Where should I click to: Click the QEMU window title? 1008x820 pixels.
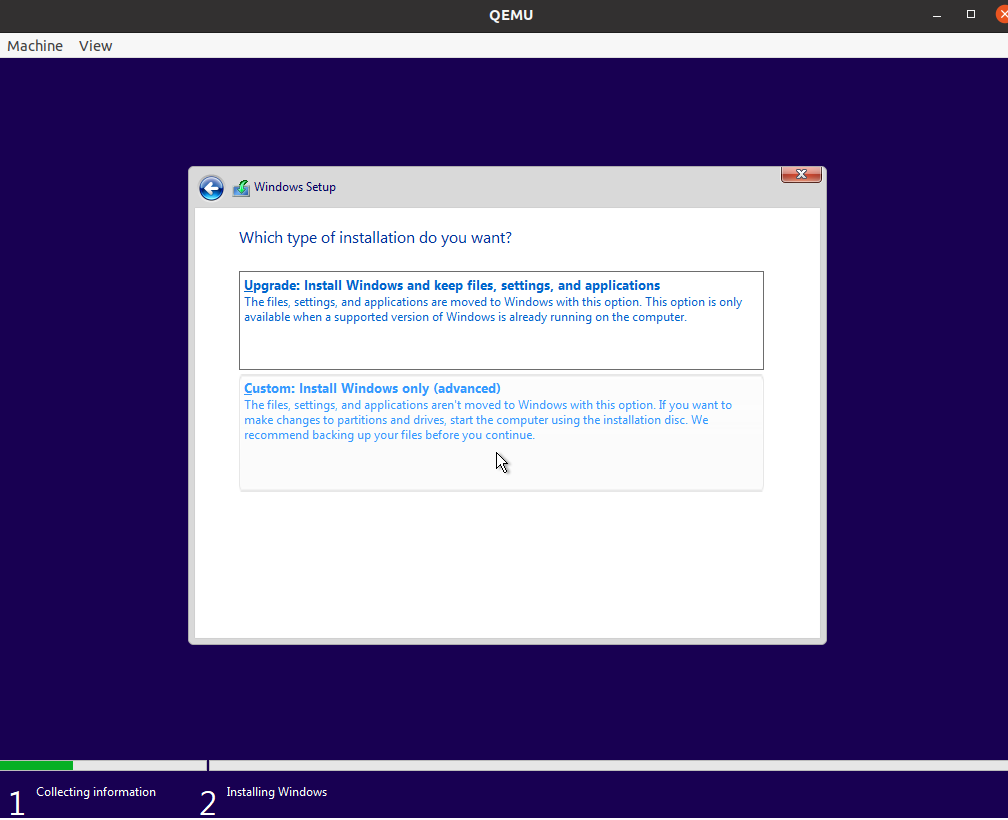point(511,15)
